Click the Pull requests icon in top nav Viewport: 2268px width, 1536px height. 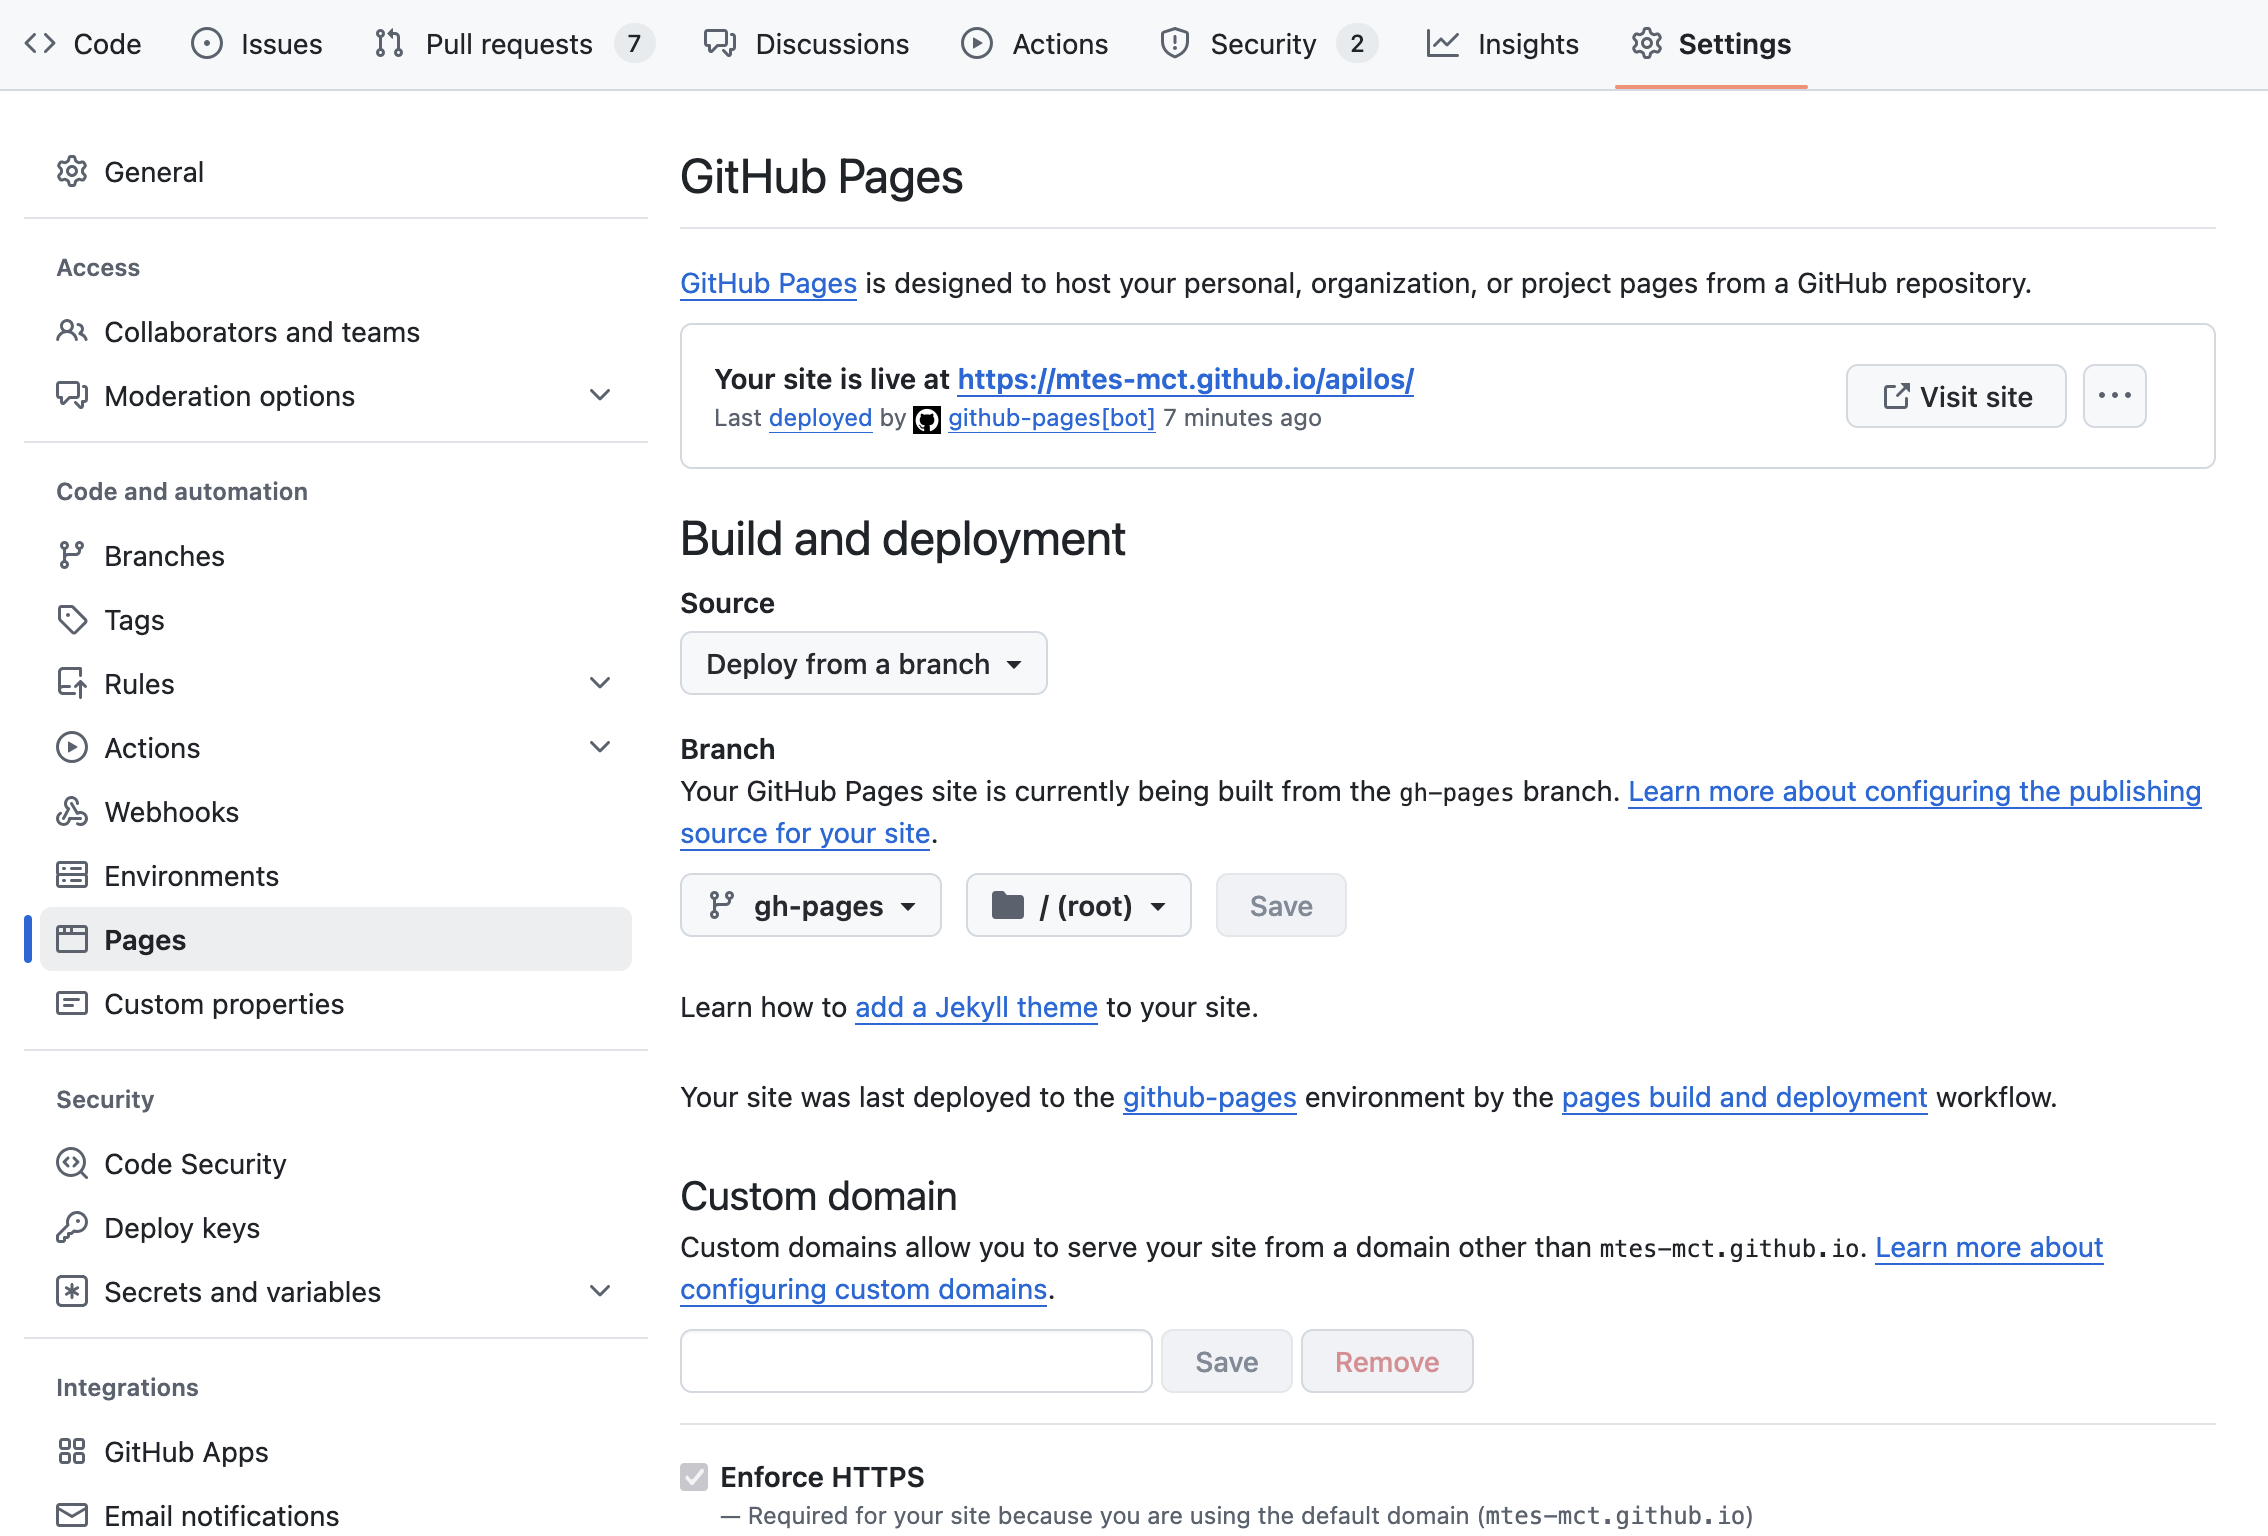[389, 44]
